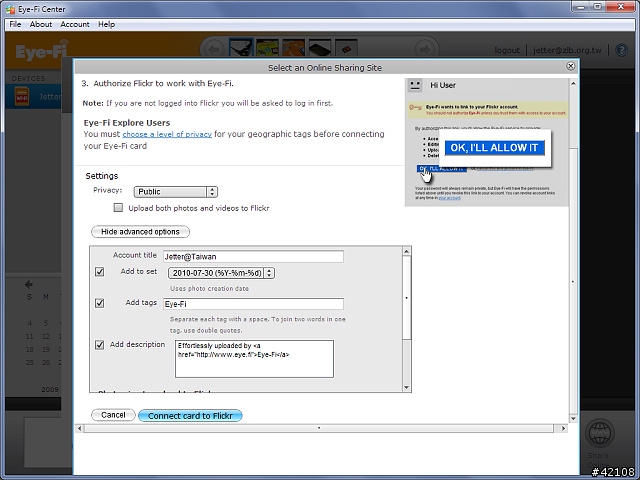Screen dimensions: 640x480
Task: Click the 'Eye-Fi Explore Users' heading
Action: [127, 123]
